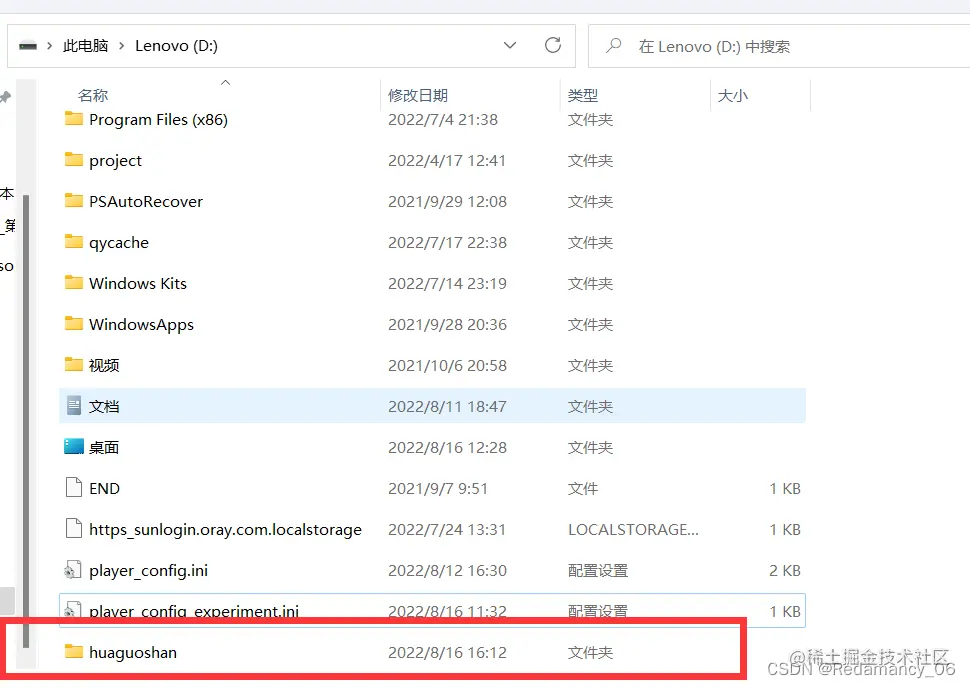Screen dimensions: 970x688
Task: Select 此电脑 in the breadcrumb path
Action: [85, 46]
